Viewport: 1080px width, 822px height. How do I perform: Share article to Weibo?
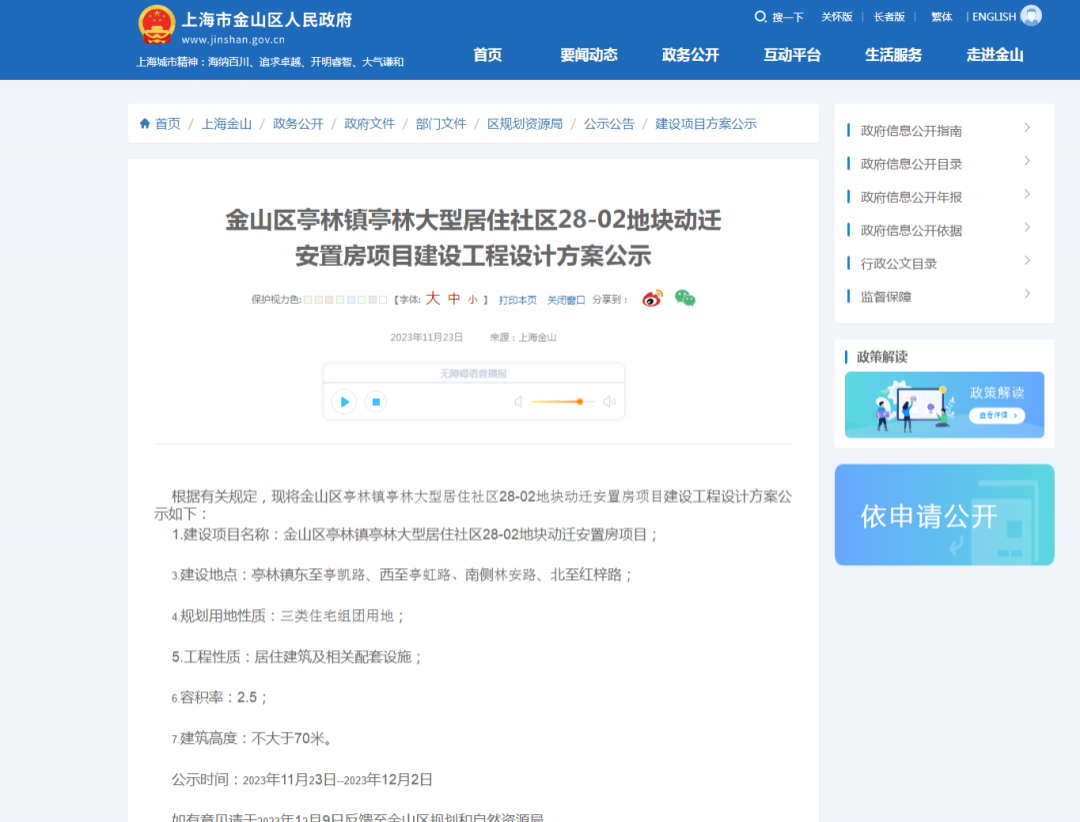click(652, 299)
